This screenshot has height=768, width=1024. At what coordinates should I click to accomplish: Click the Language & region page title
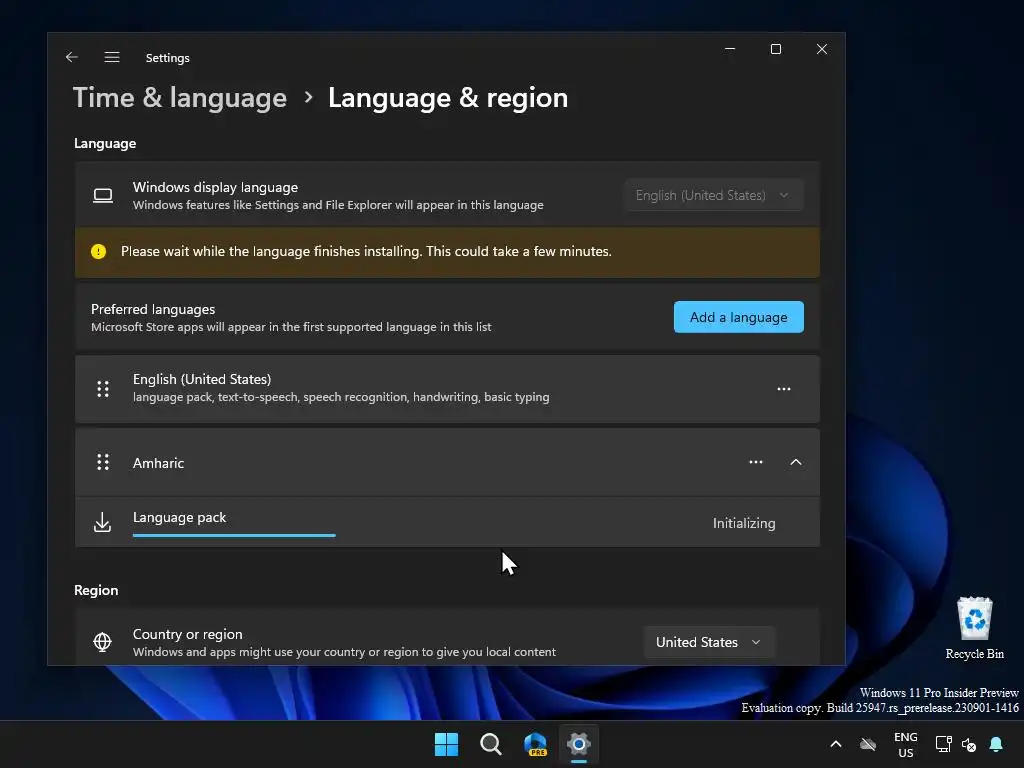[x=448, y=98]
